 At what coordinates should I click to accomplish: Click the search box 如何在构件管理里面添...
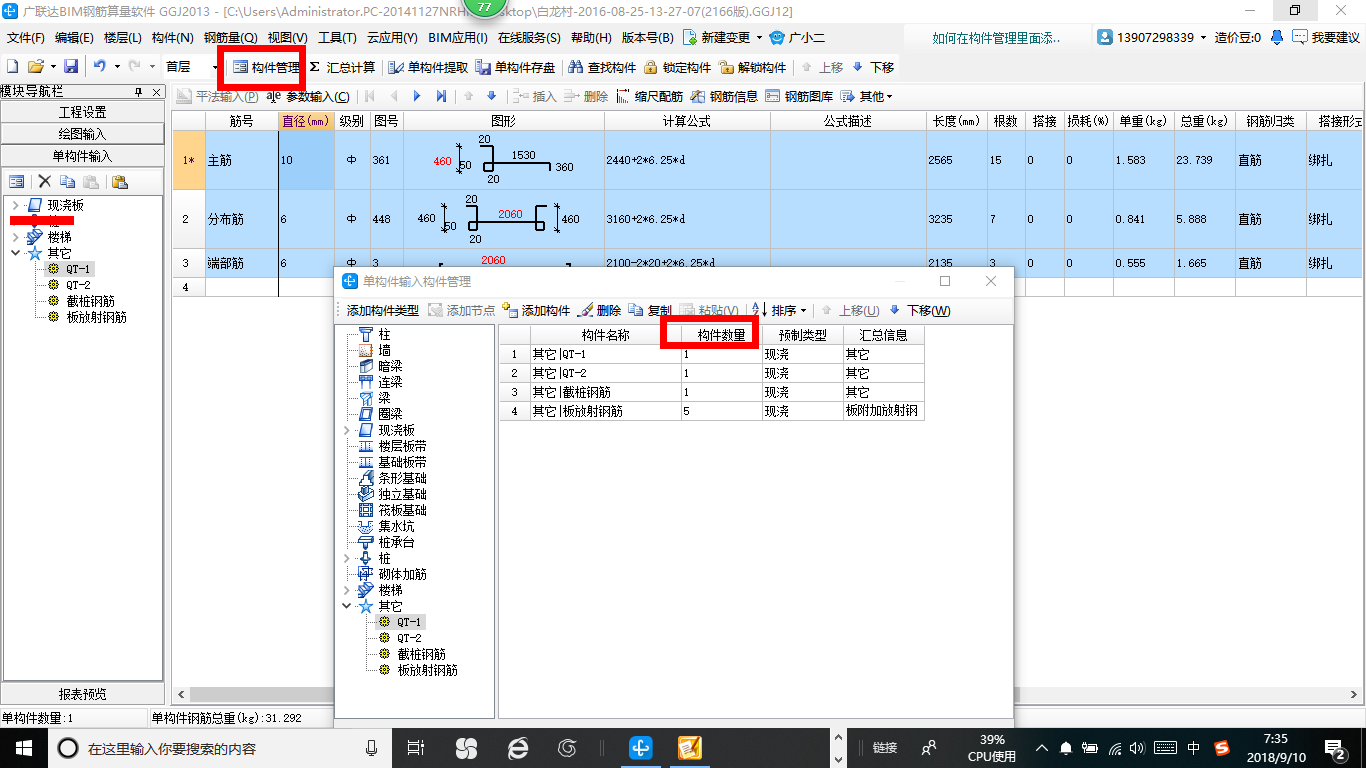[x=997, y=38]
